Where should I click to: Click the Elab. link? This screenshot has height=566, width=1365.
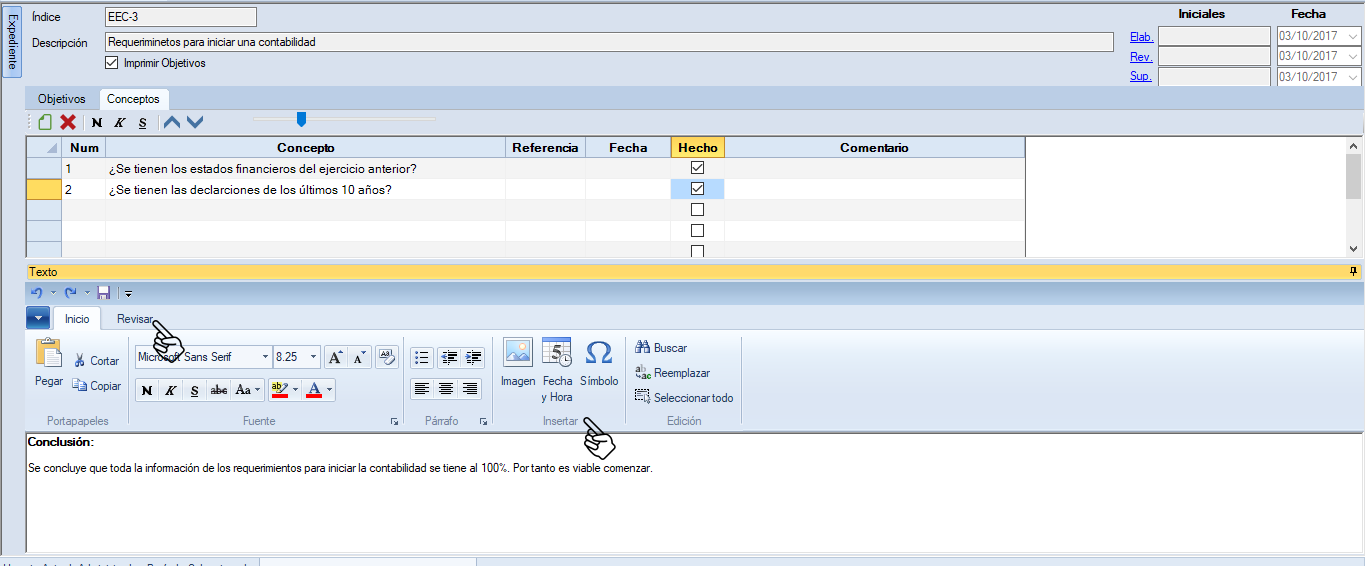(1141, 37)
